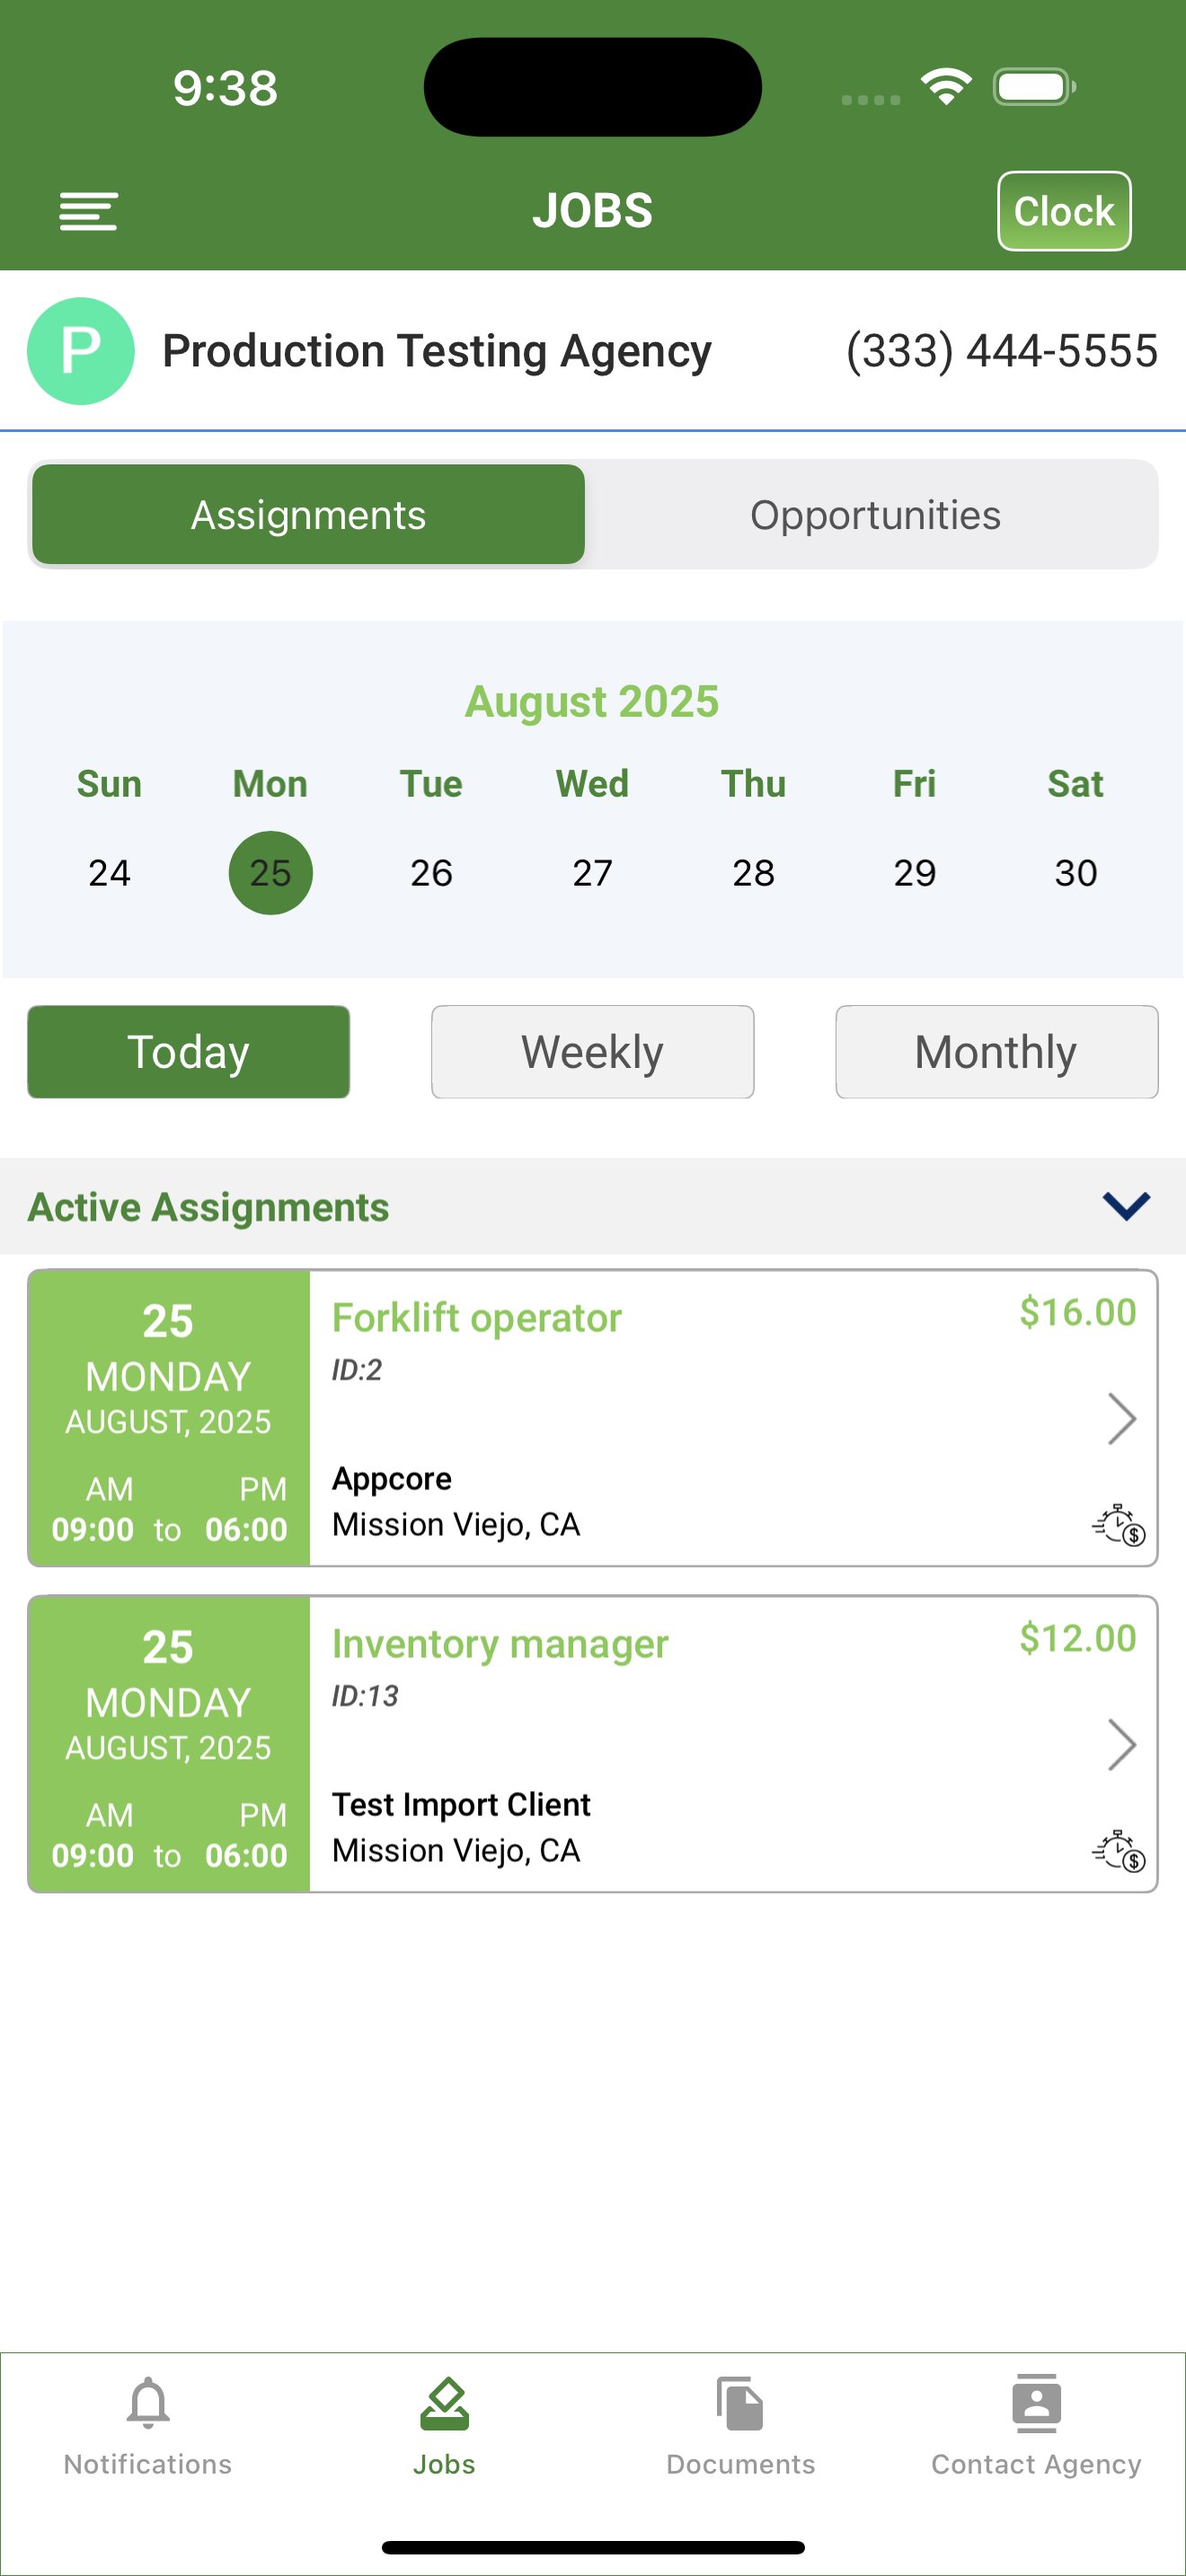Select the Jobs icon in bottom bar
Viewport: 1186px width, 2576px height.
pyautogui.click(x=444, y=2403)
